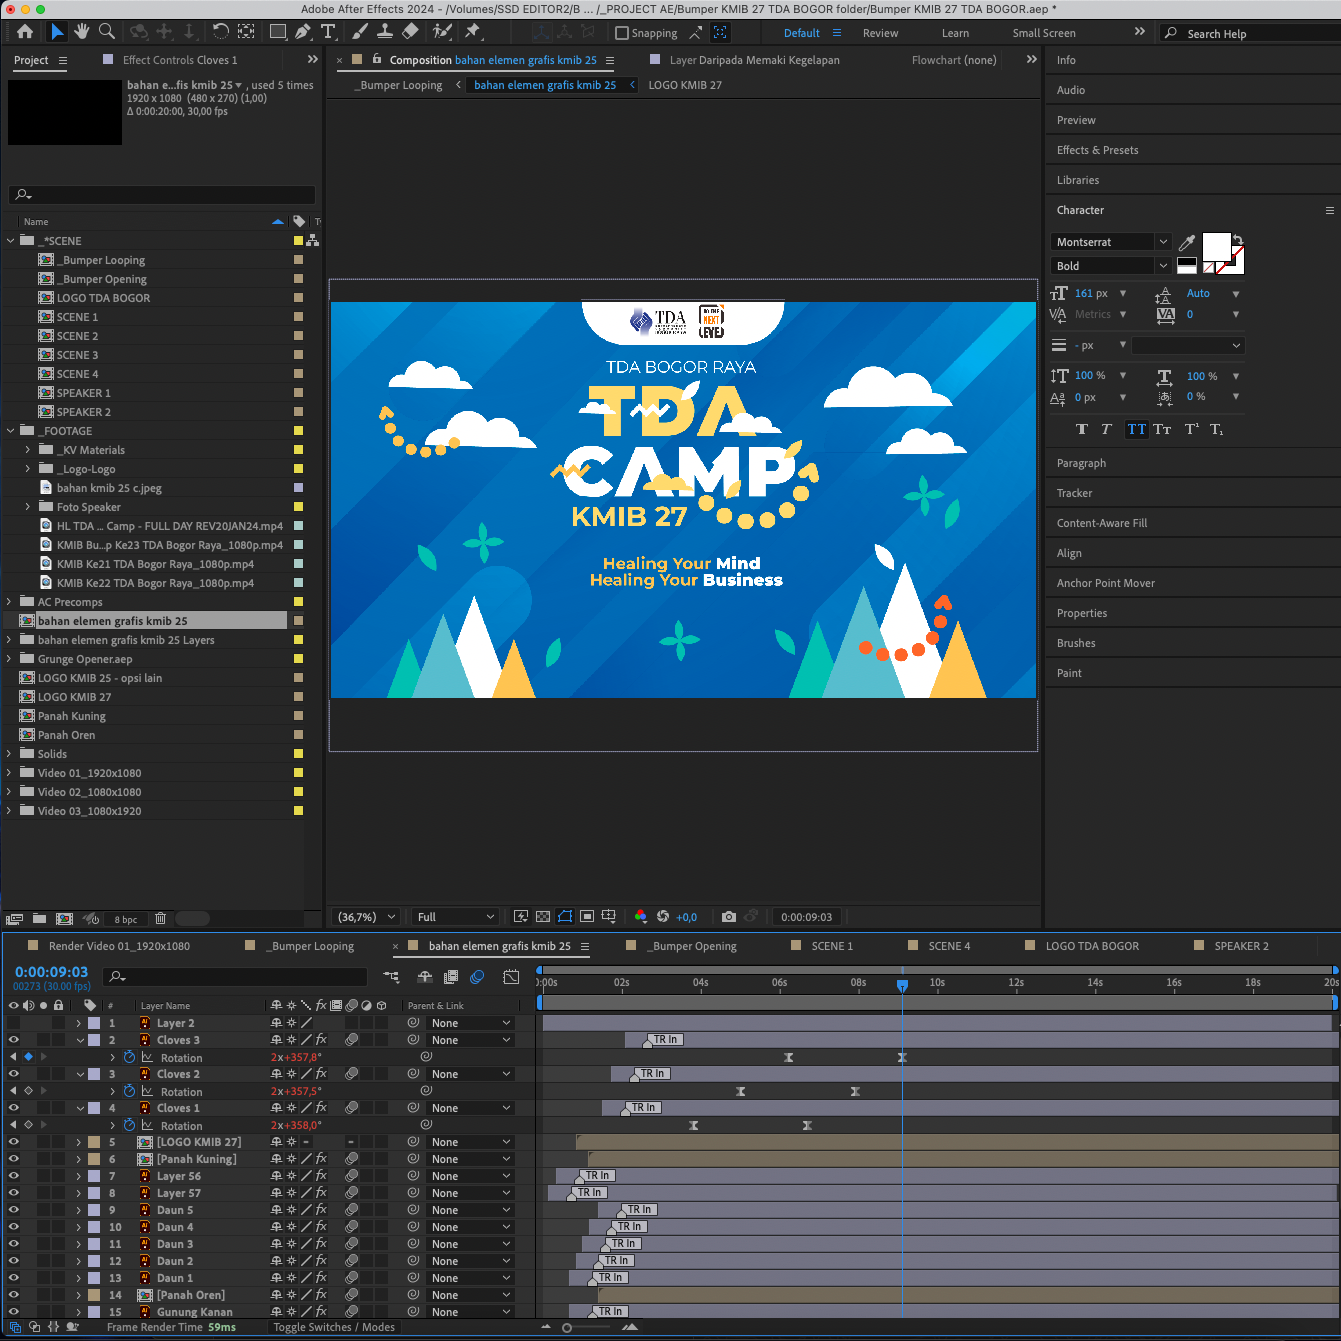Enable the Snapping checkbox
This screenshot has width=1341, height=1341.
pos(622,33)
